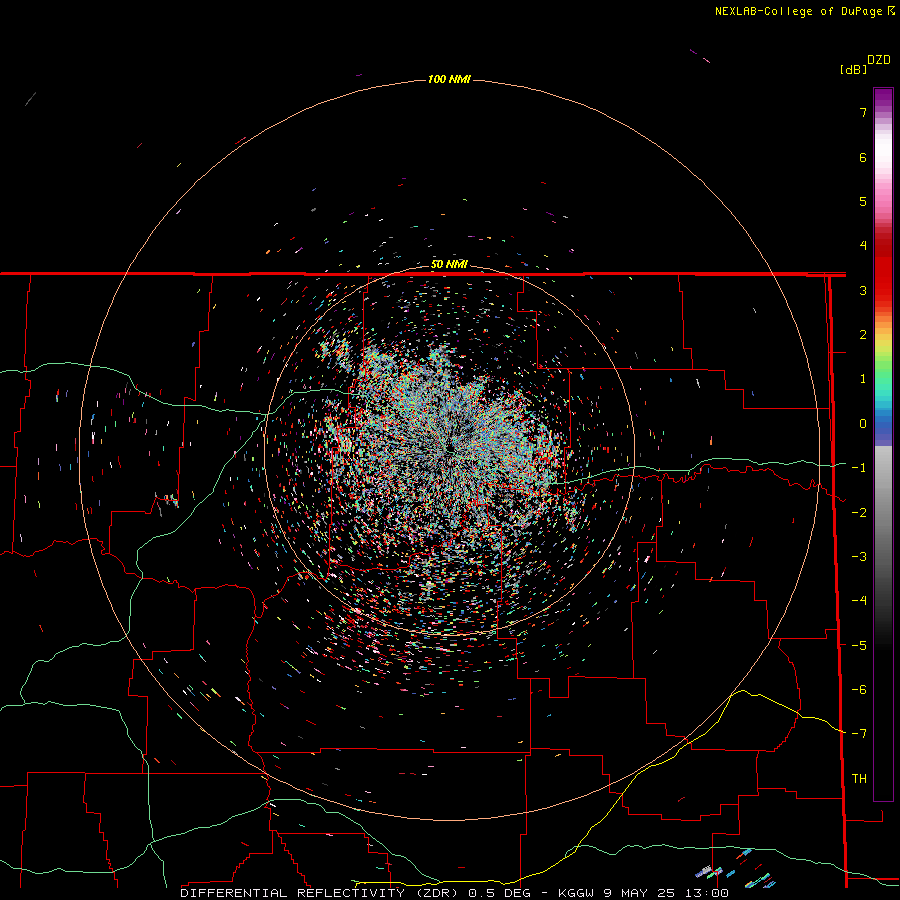Click the 4 dB tick label on the scale

[863, 246]
